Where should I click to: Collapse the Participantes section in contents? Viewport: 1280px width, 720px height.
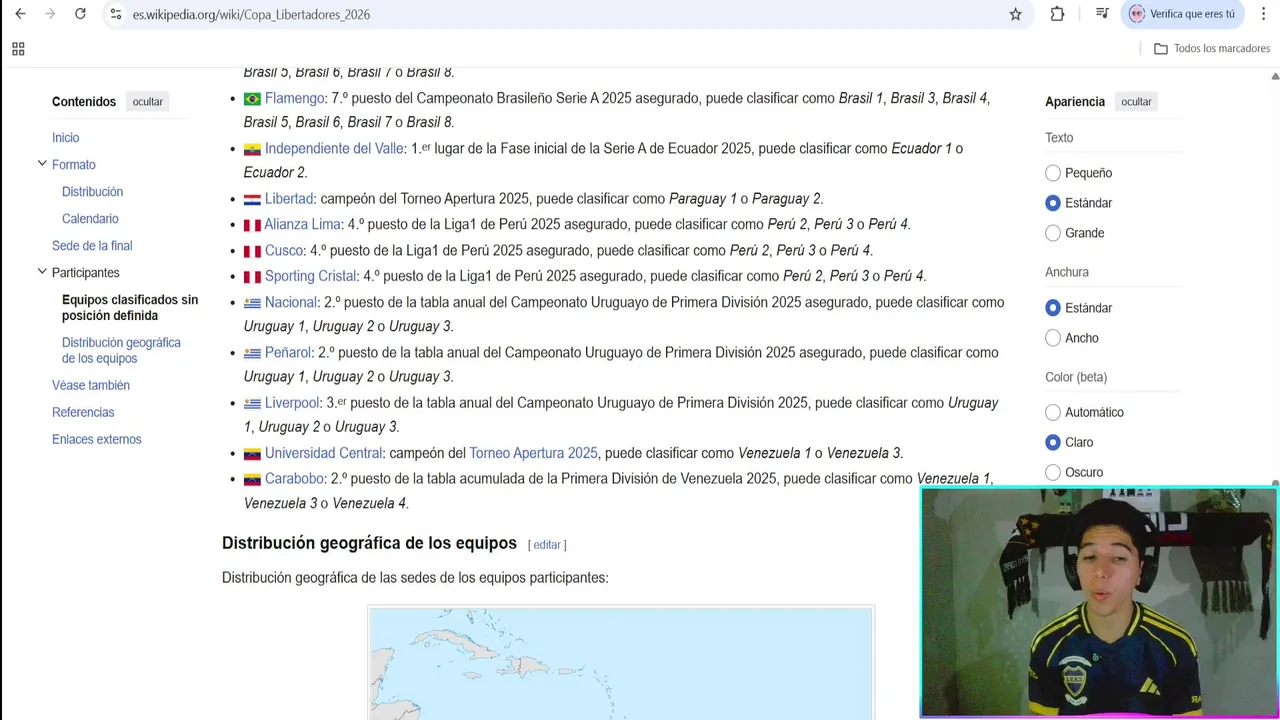[x=42, y=272]
